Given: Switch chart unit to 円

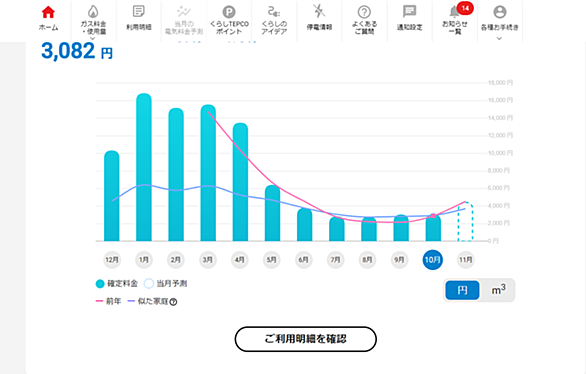Looking at the screenshot, I should point(462,290).
